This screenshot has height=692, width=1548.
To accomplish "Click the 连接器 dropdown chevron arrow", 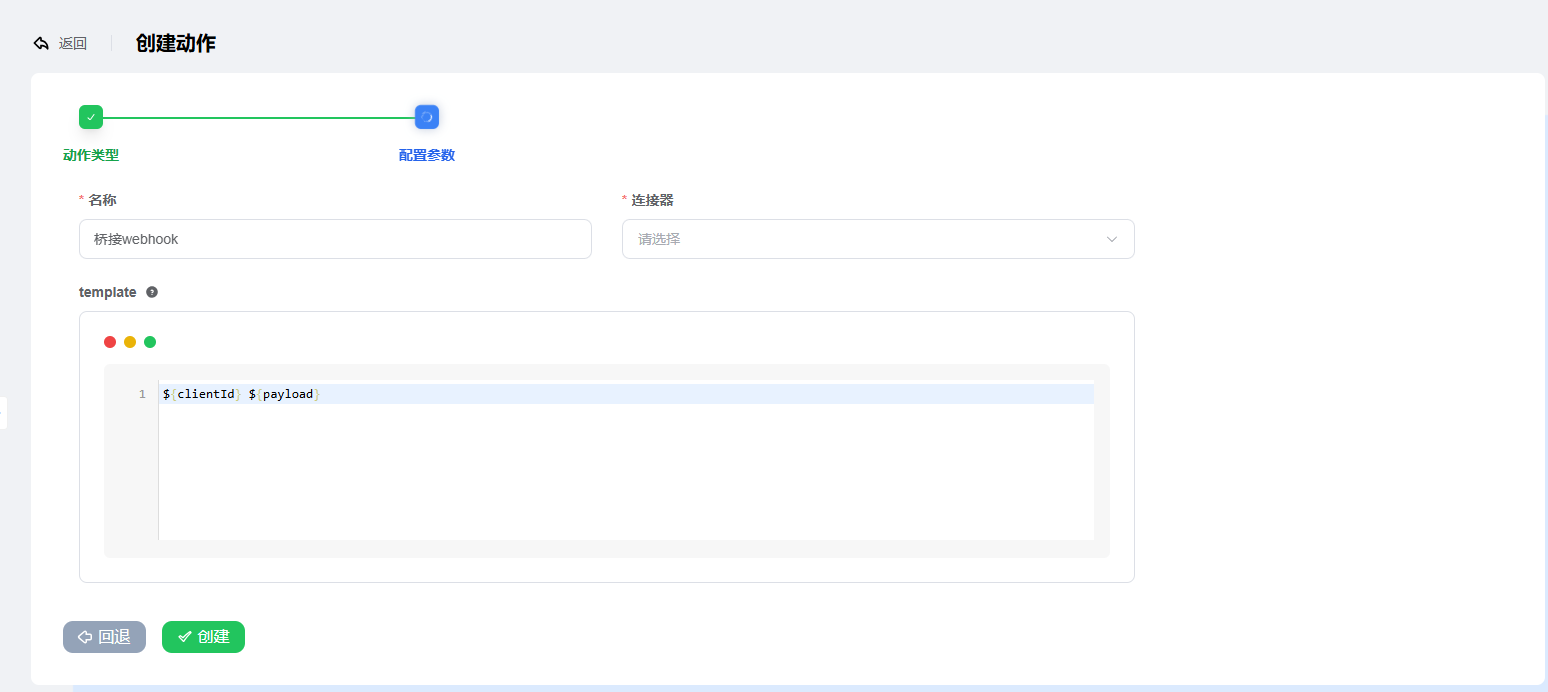I will pyautogui.click(x=1112, y=239).
